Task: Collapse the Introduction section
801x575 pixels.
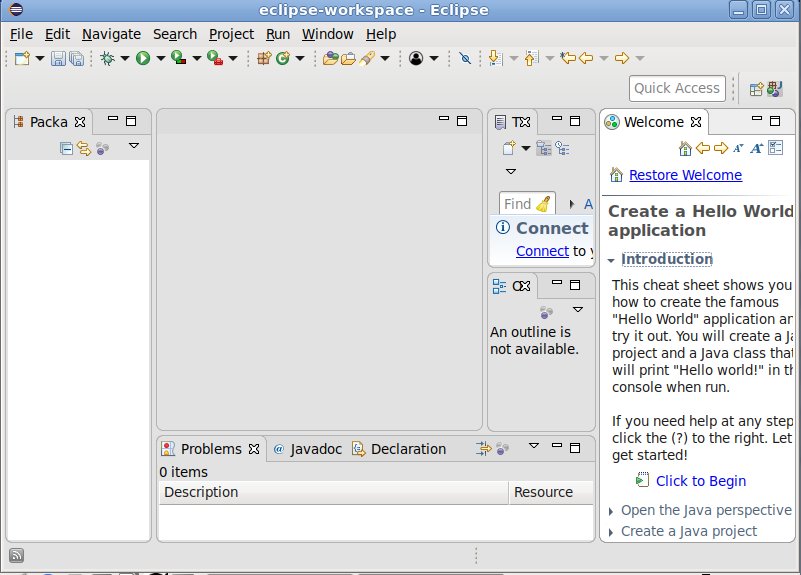Action: pos(610,260)
